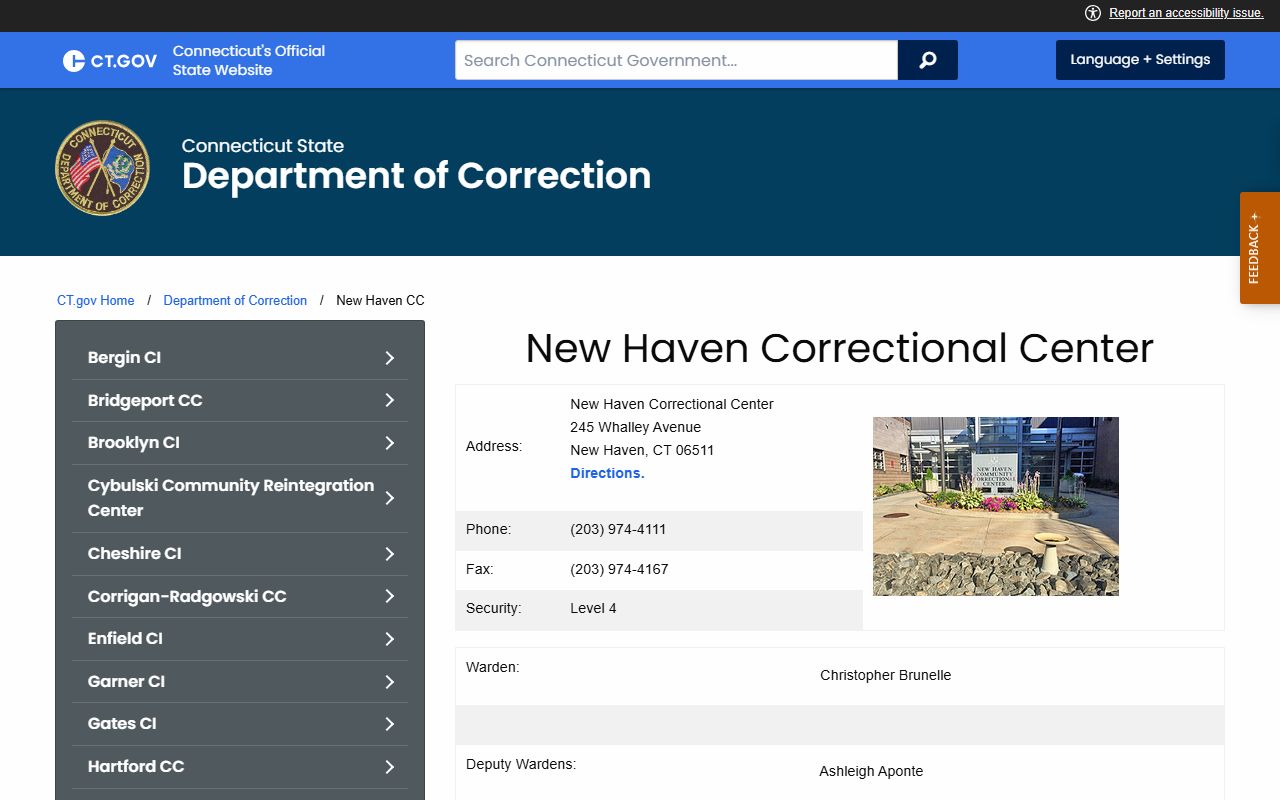
Task: Open Enfield CI in sidebar
Action: (125, 638)
